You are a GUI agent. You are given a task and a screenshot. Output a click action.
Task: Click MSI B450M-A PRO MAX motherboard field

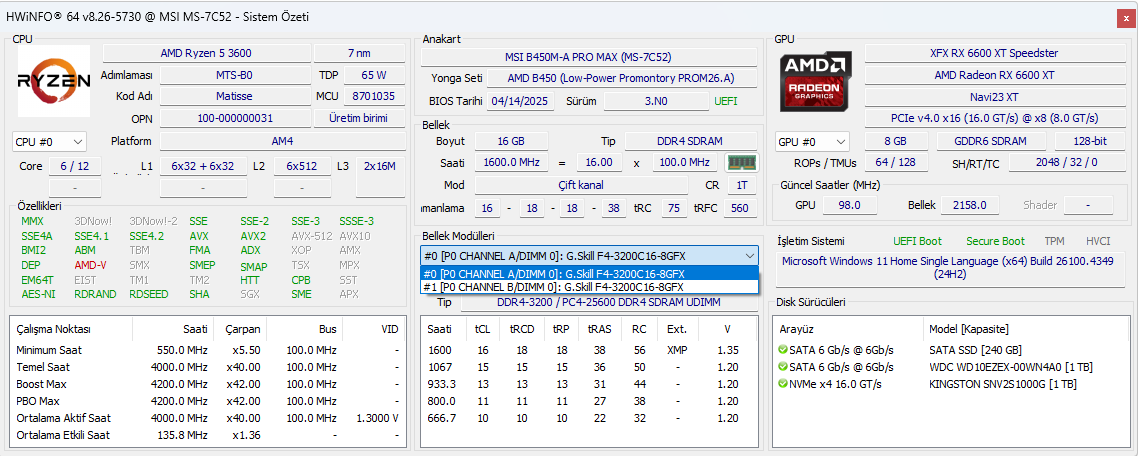(588, 57)
